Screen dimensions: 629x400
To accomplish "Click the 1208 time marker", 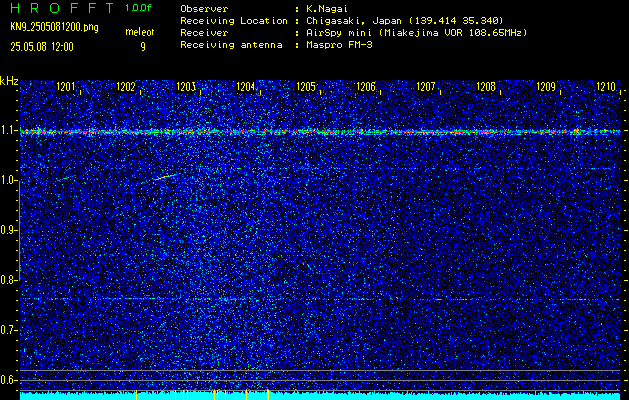I will (486, 87).
